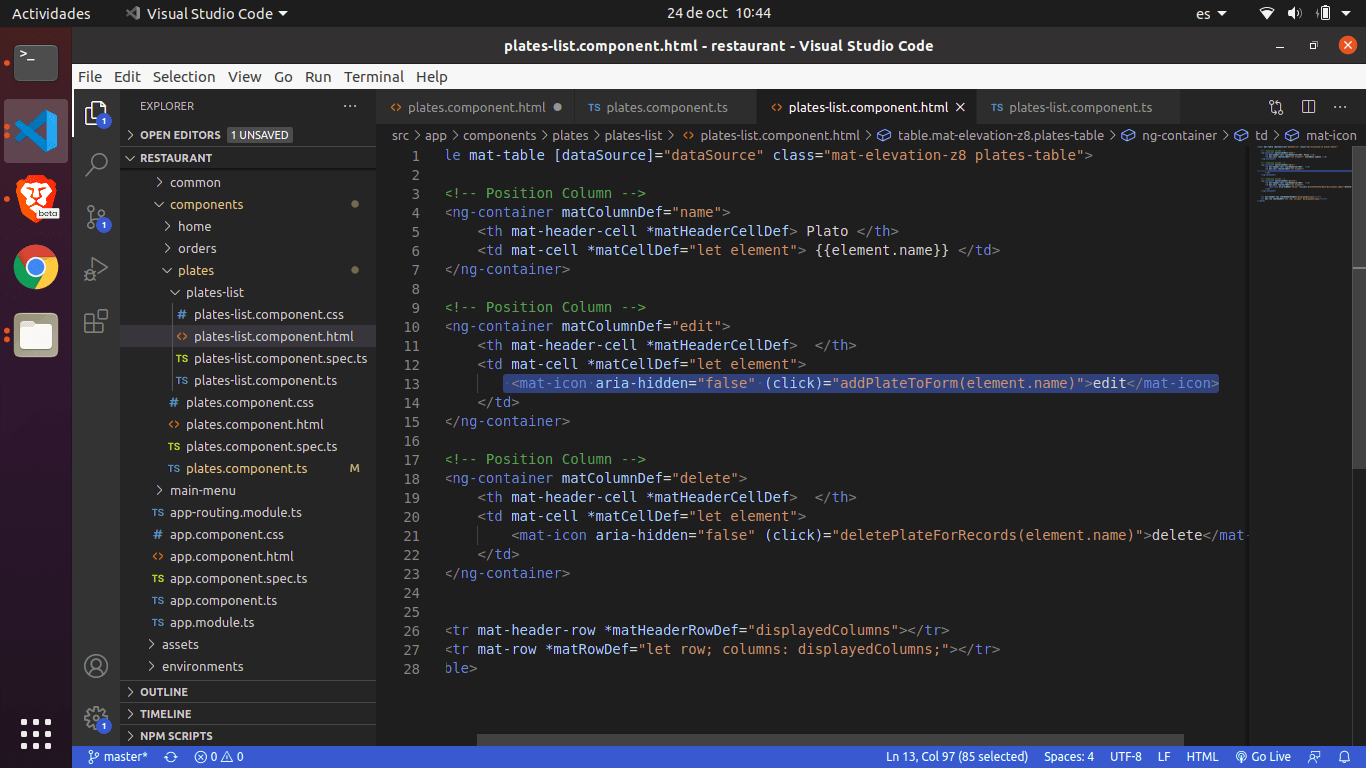
Task: Open the Accounts icon in activity bar
Action: [x=96, y=666]
